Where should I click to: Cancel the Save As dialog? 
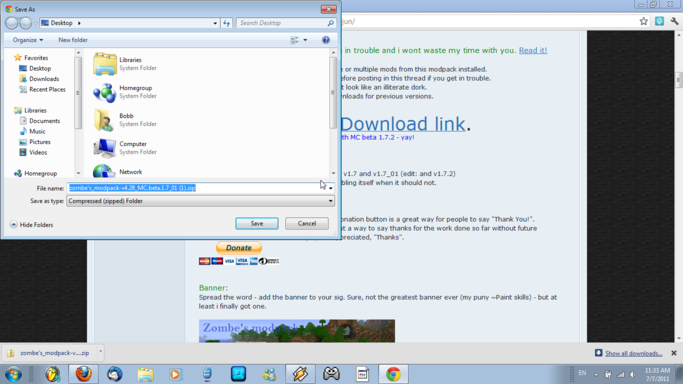pyautogui.click(x=307, y=223)
